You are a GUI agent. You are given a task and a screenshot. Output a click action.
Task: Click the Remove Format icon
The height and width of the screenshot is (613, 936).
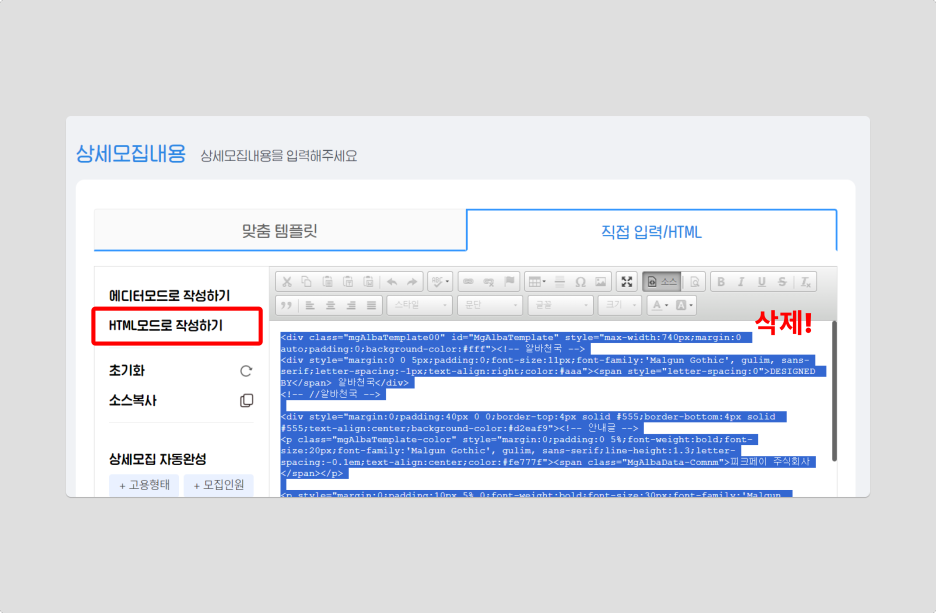(x=805, y=282)
